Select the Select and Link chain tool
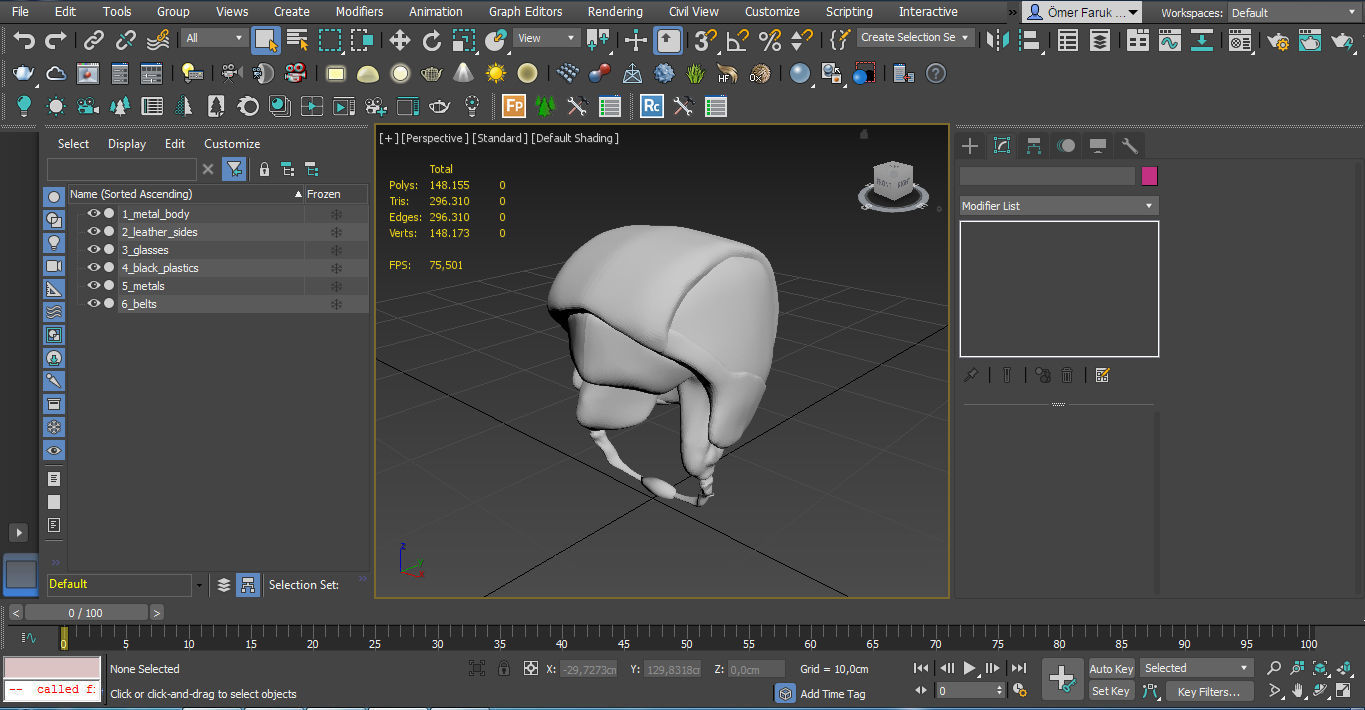The height and width of the screenshot is (710, 1365). (94, 40)
